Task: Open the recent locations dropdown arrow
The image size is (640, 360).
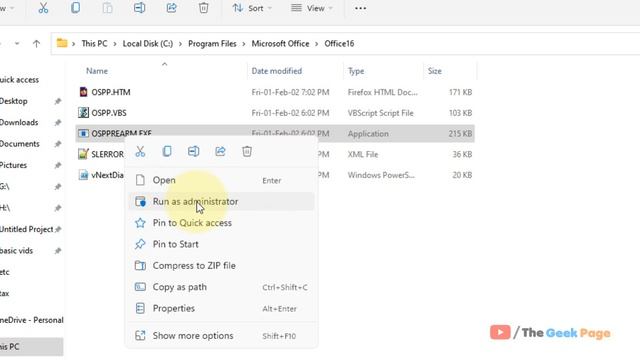Action: tap(17, 44)
